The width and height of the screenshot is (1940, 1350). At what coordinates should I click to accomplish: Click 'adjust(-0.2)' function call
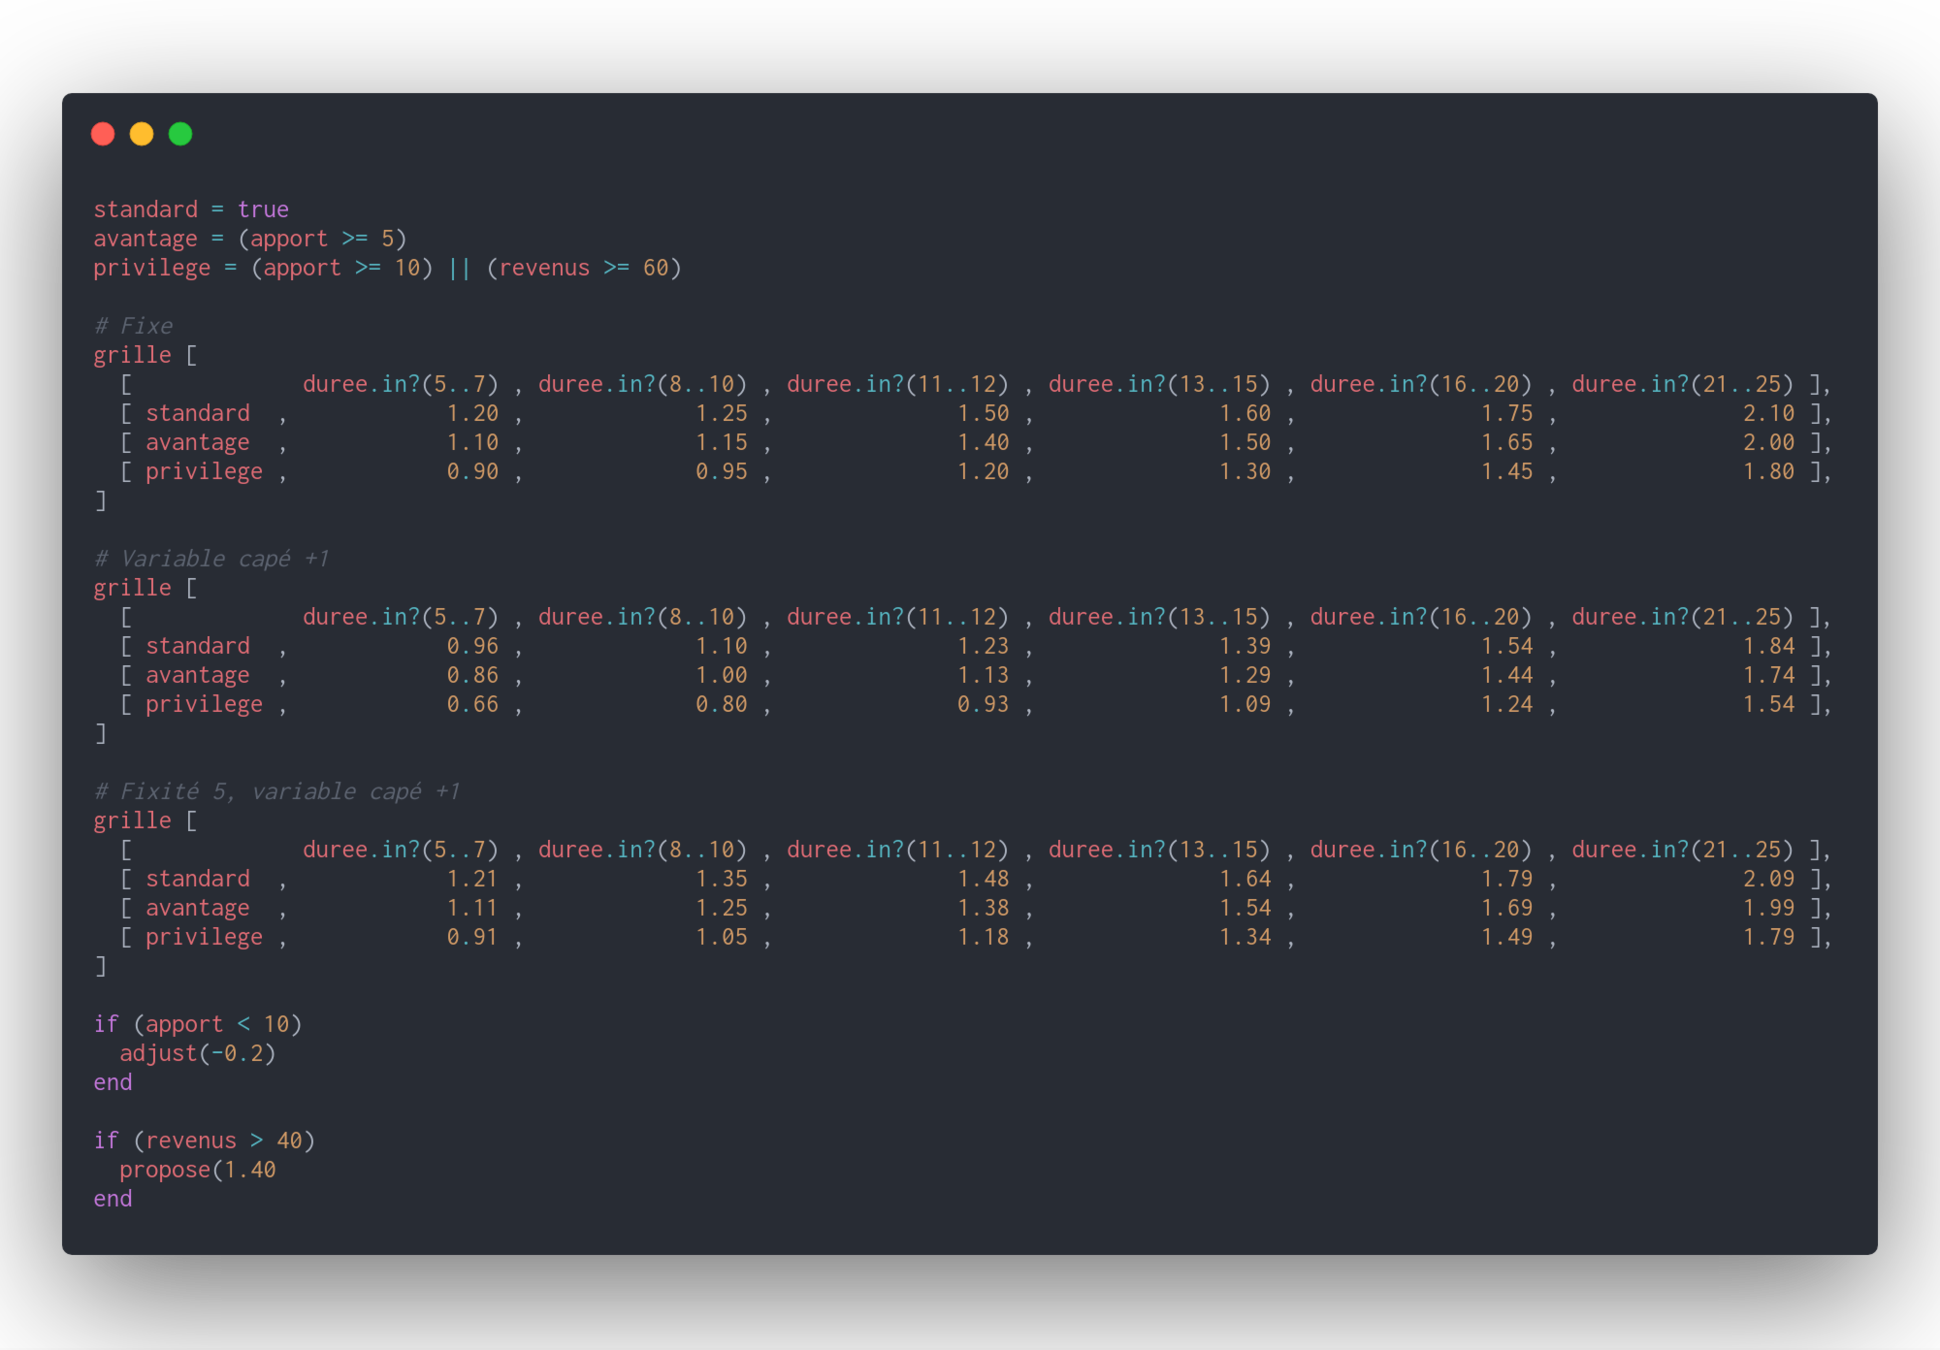[x=197, y=1053]
